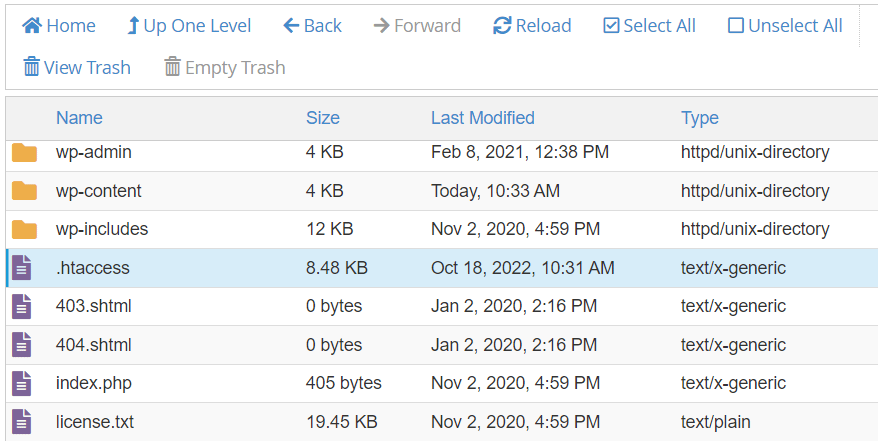Sort files by Size column

click(x=323, y=118)
